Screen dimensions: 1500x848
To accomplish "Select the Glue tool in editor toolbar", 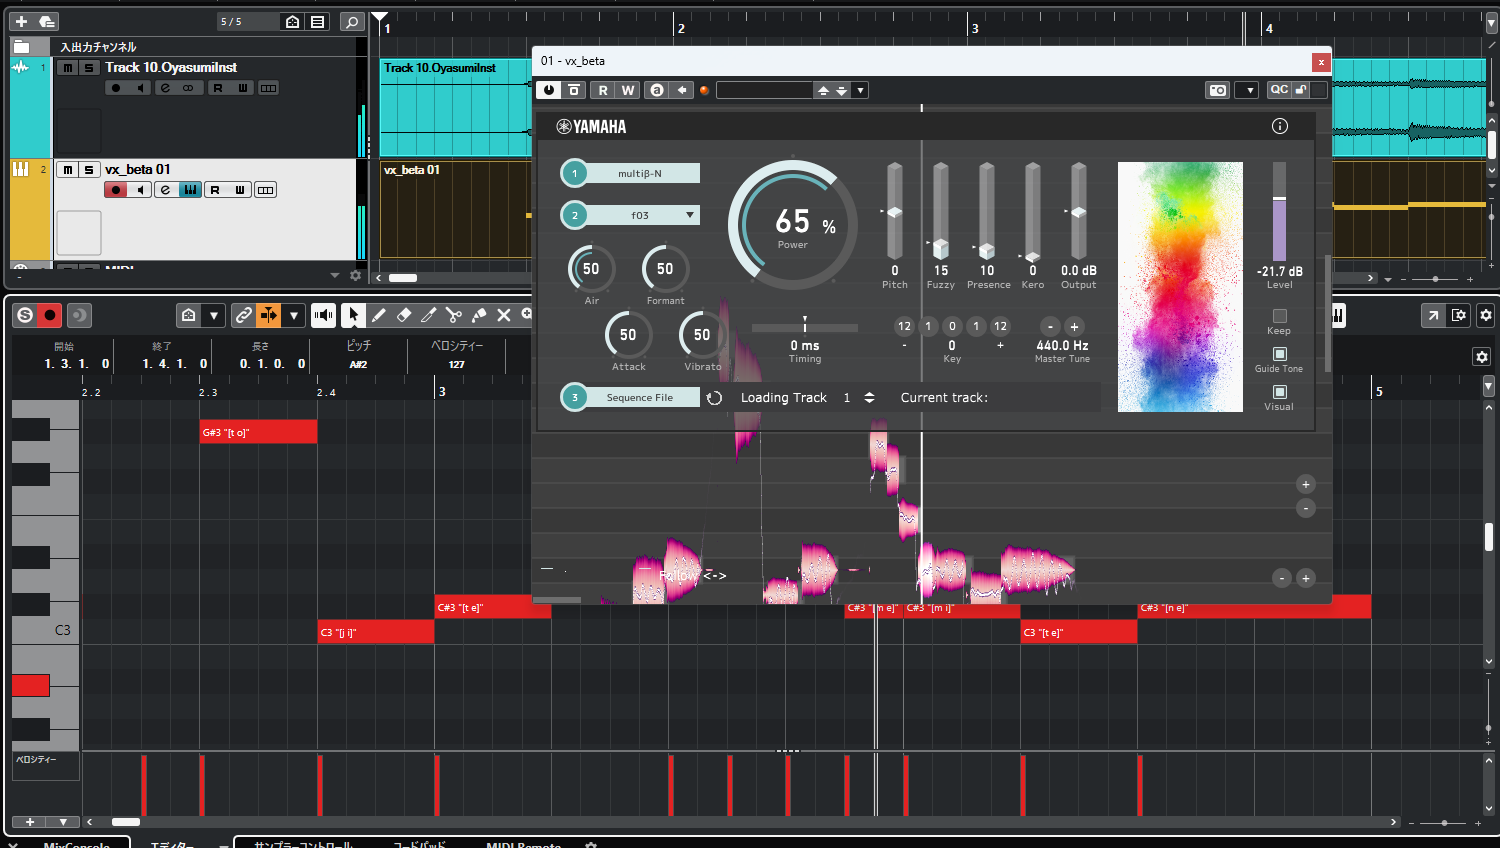I will [x=478, y=315].
